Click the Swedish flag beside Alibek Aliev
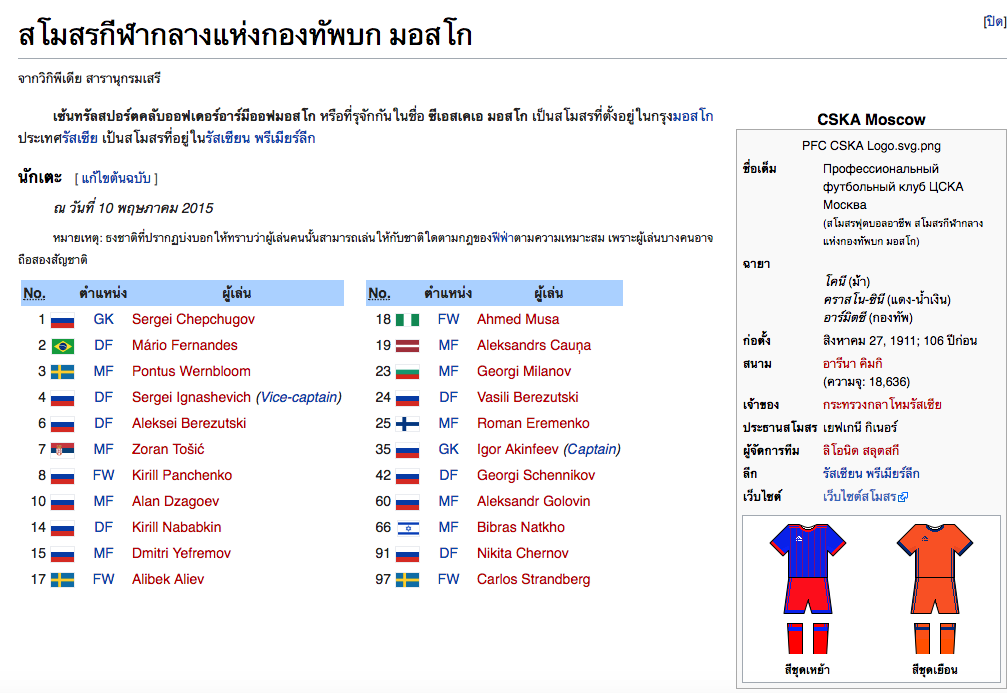Screen dimensions: 1007x693 [x=62, y=581]
